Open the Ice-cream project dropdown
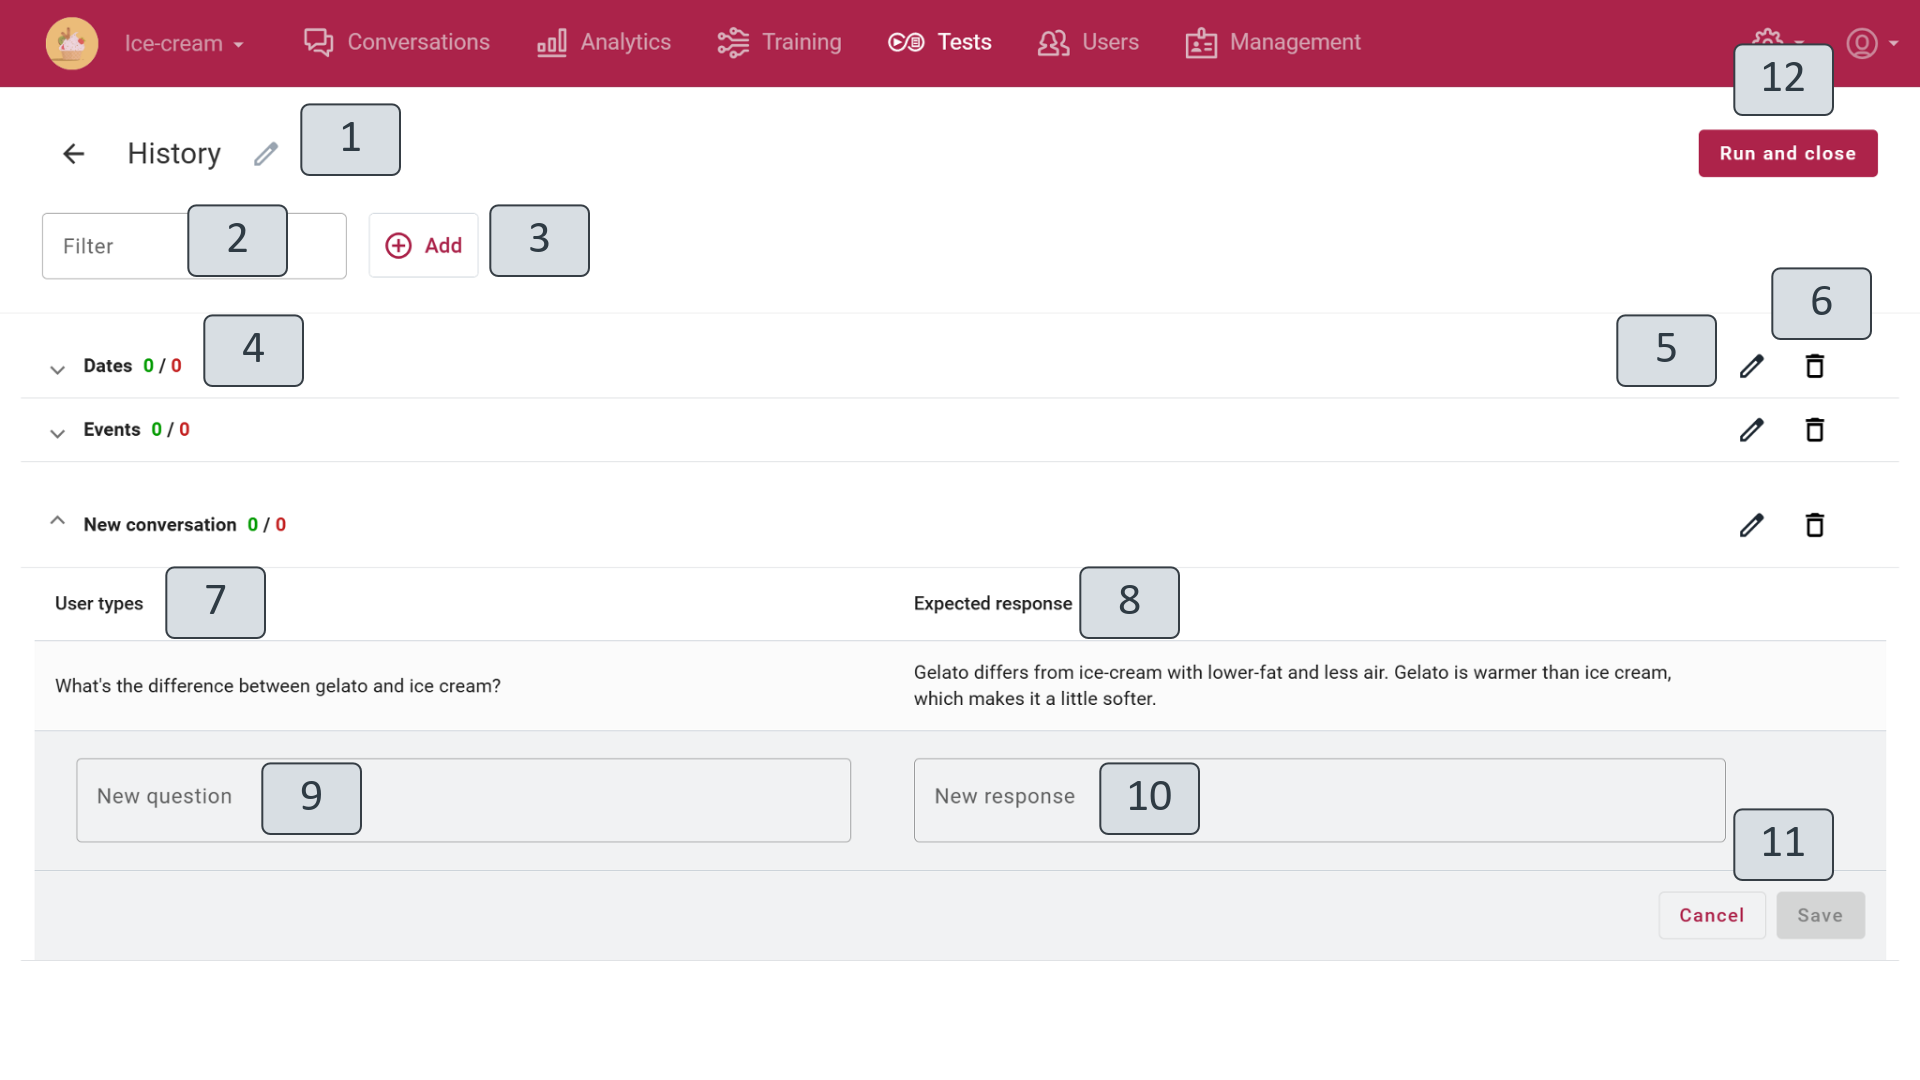 pos(184,44)
